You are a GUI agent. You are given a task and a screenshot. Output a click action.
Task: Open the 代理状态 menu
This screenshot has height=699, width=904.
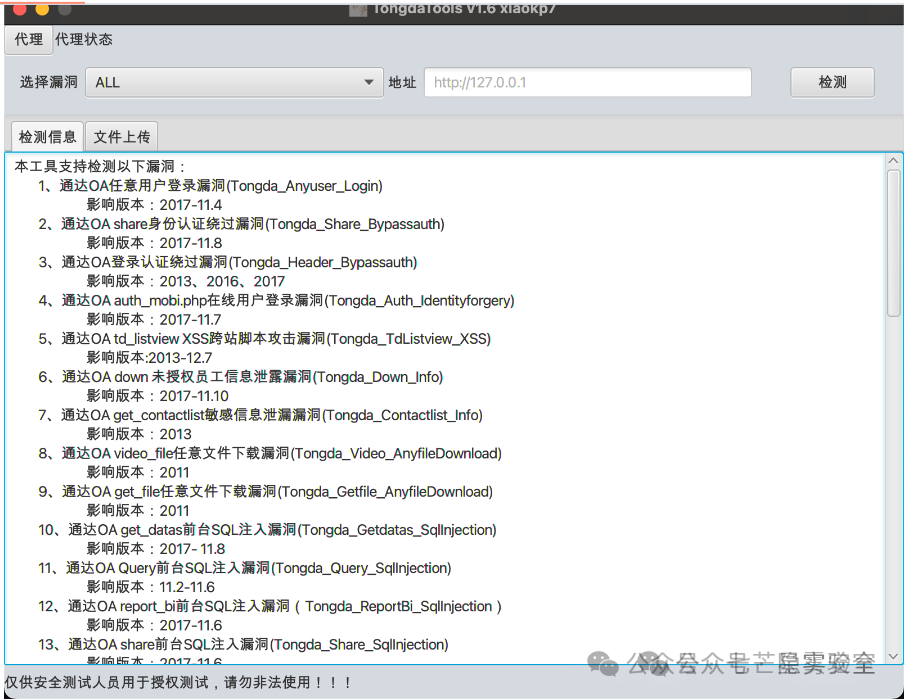(84, 40)
